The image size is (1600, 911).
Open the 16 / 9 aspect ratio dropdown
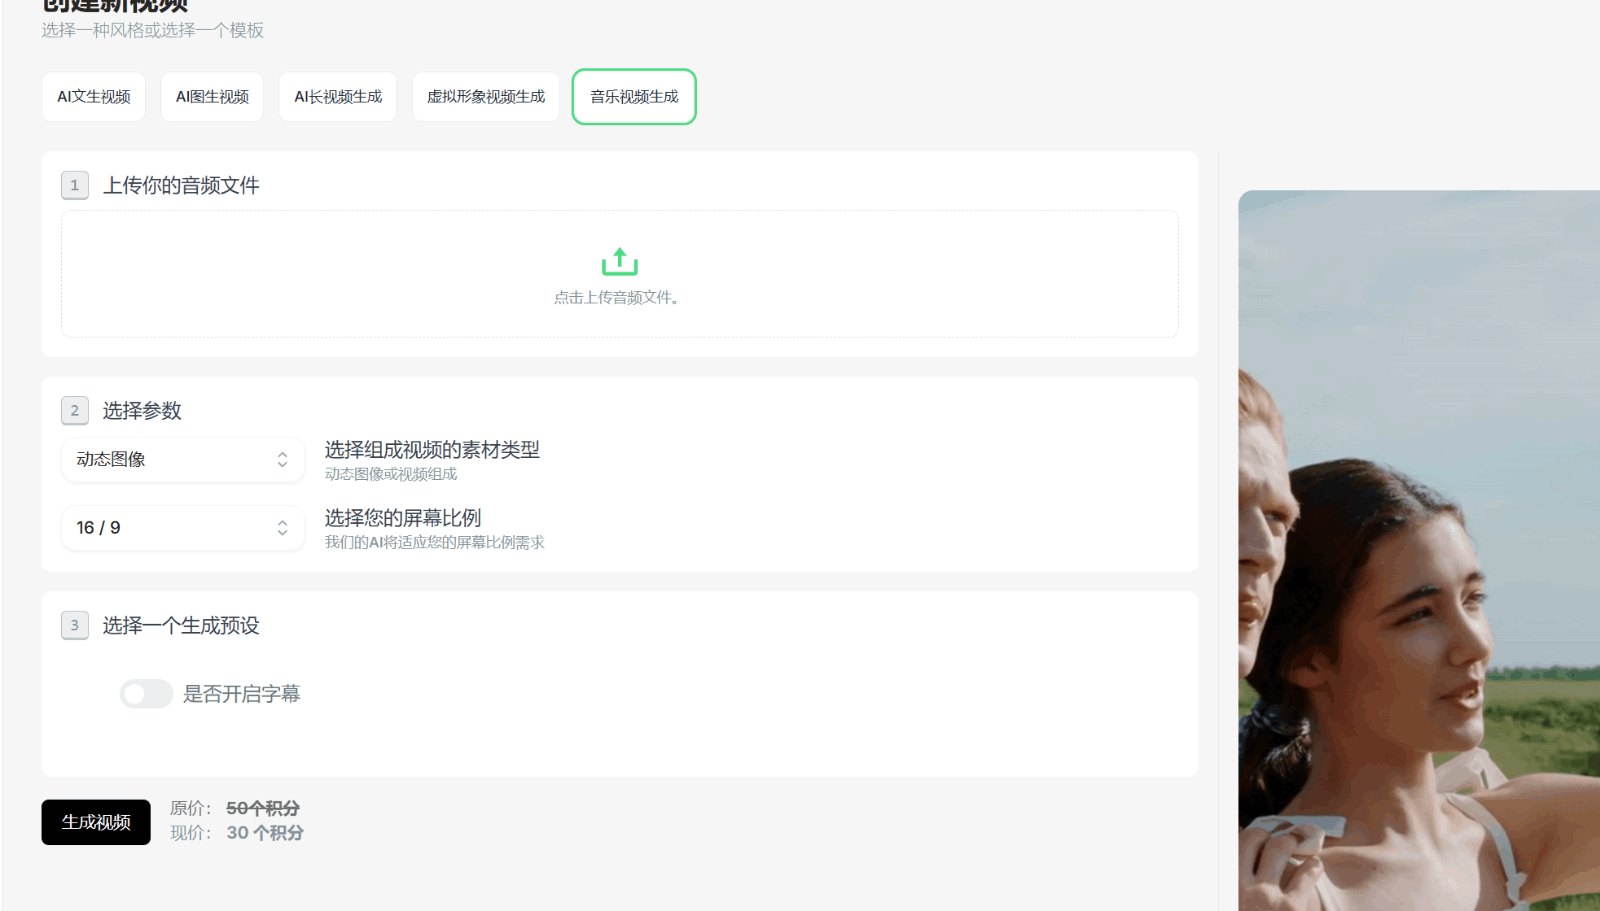[170, 528]
